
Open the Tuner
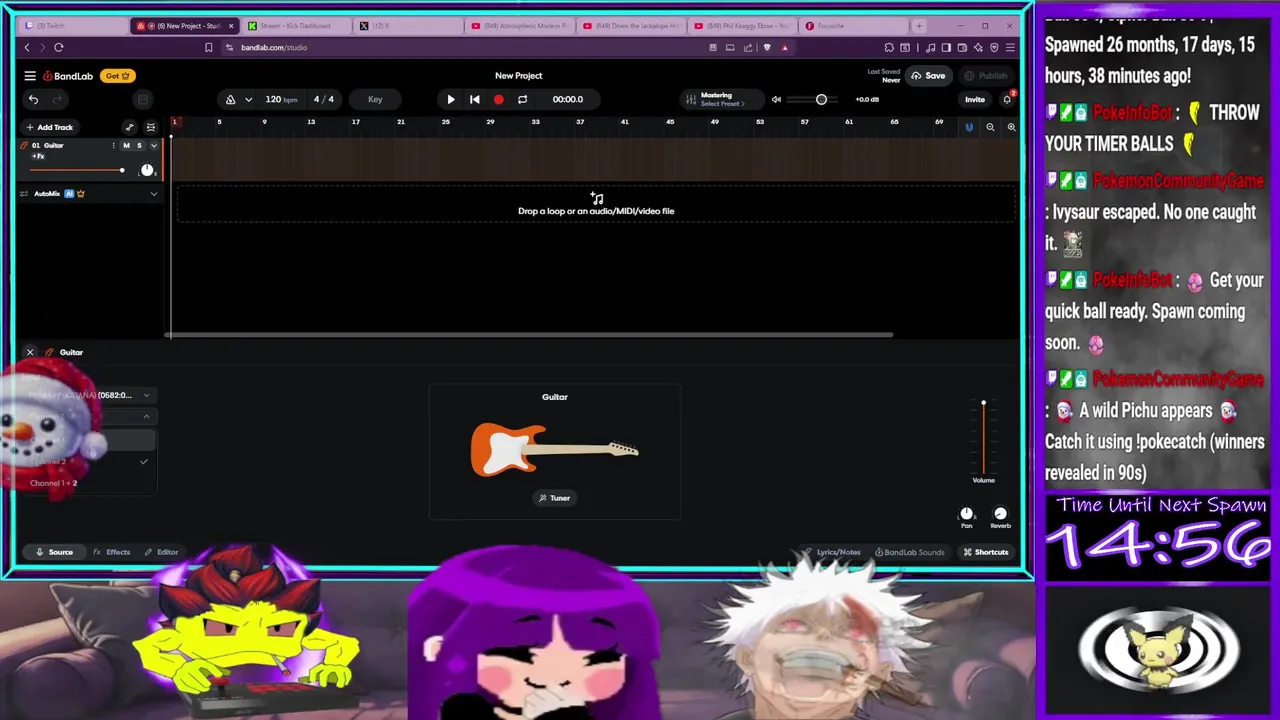pos(554,498)
